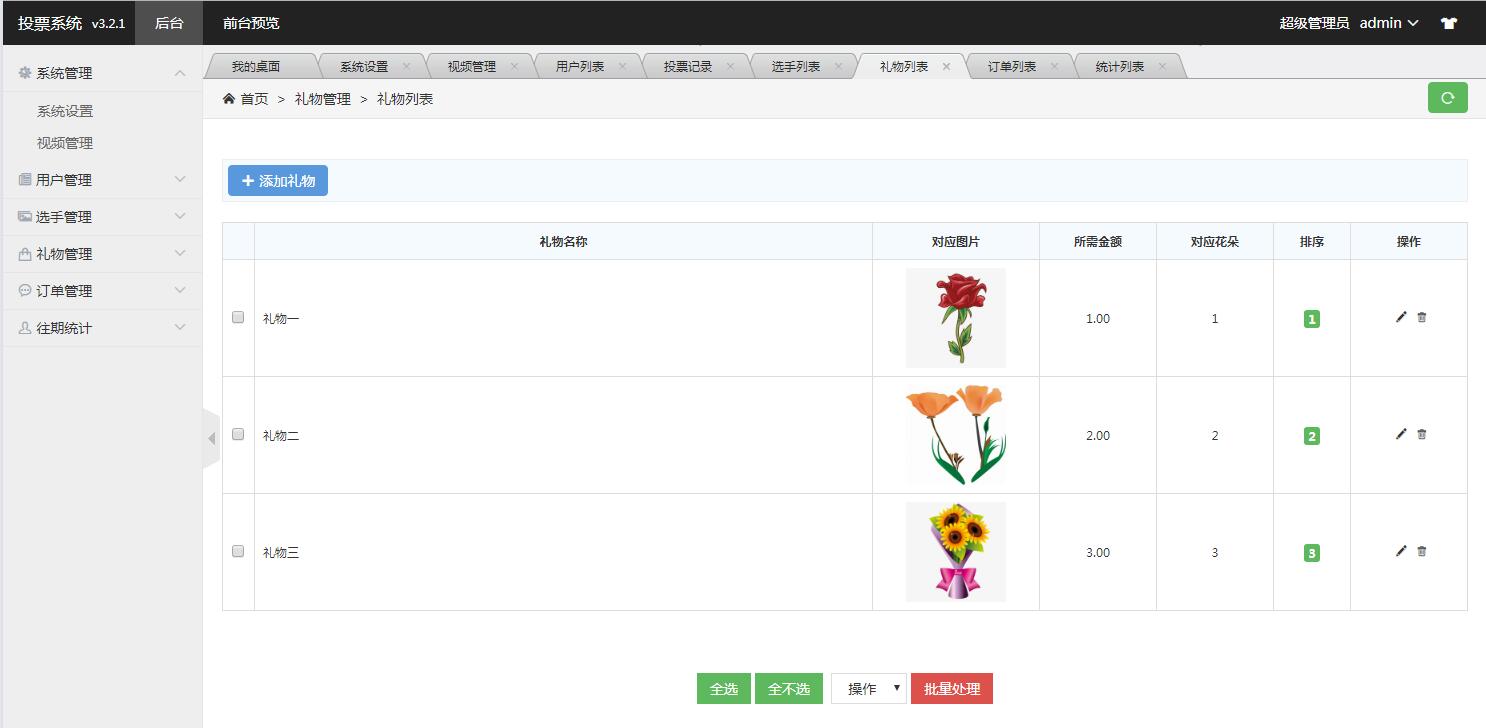Open the 前台预览 top menu item
The width and height of the screenshot is (1486, 728).
[251, 23]
